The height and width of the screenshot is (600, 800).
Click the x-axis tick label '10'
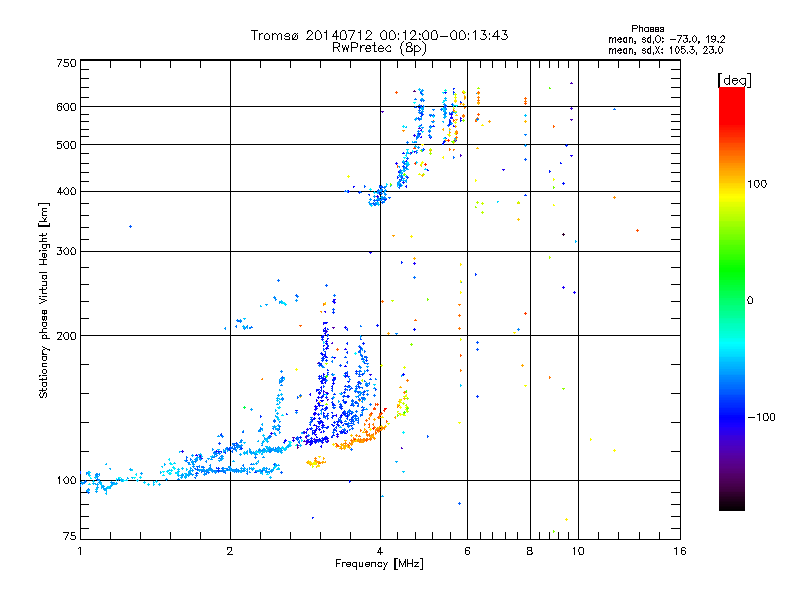(578, 551)
